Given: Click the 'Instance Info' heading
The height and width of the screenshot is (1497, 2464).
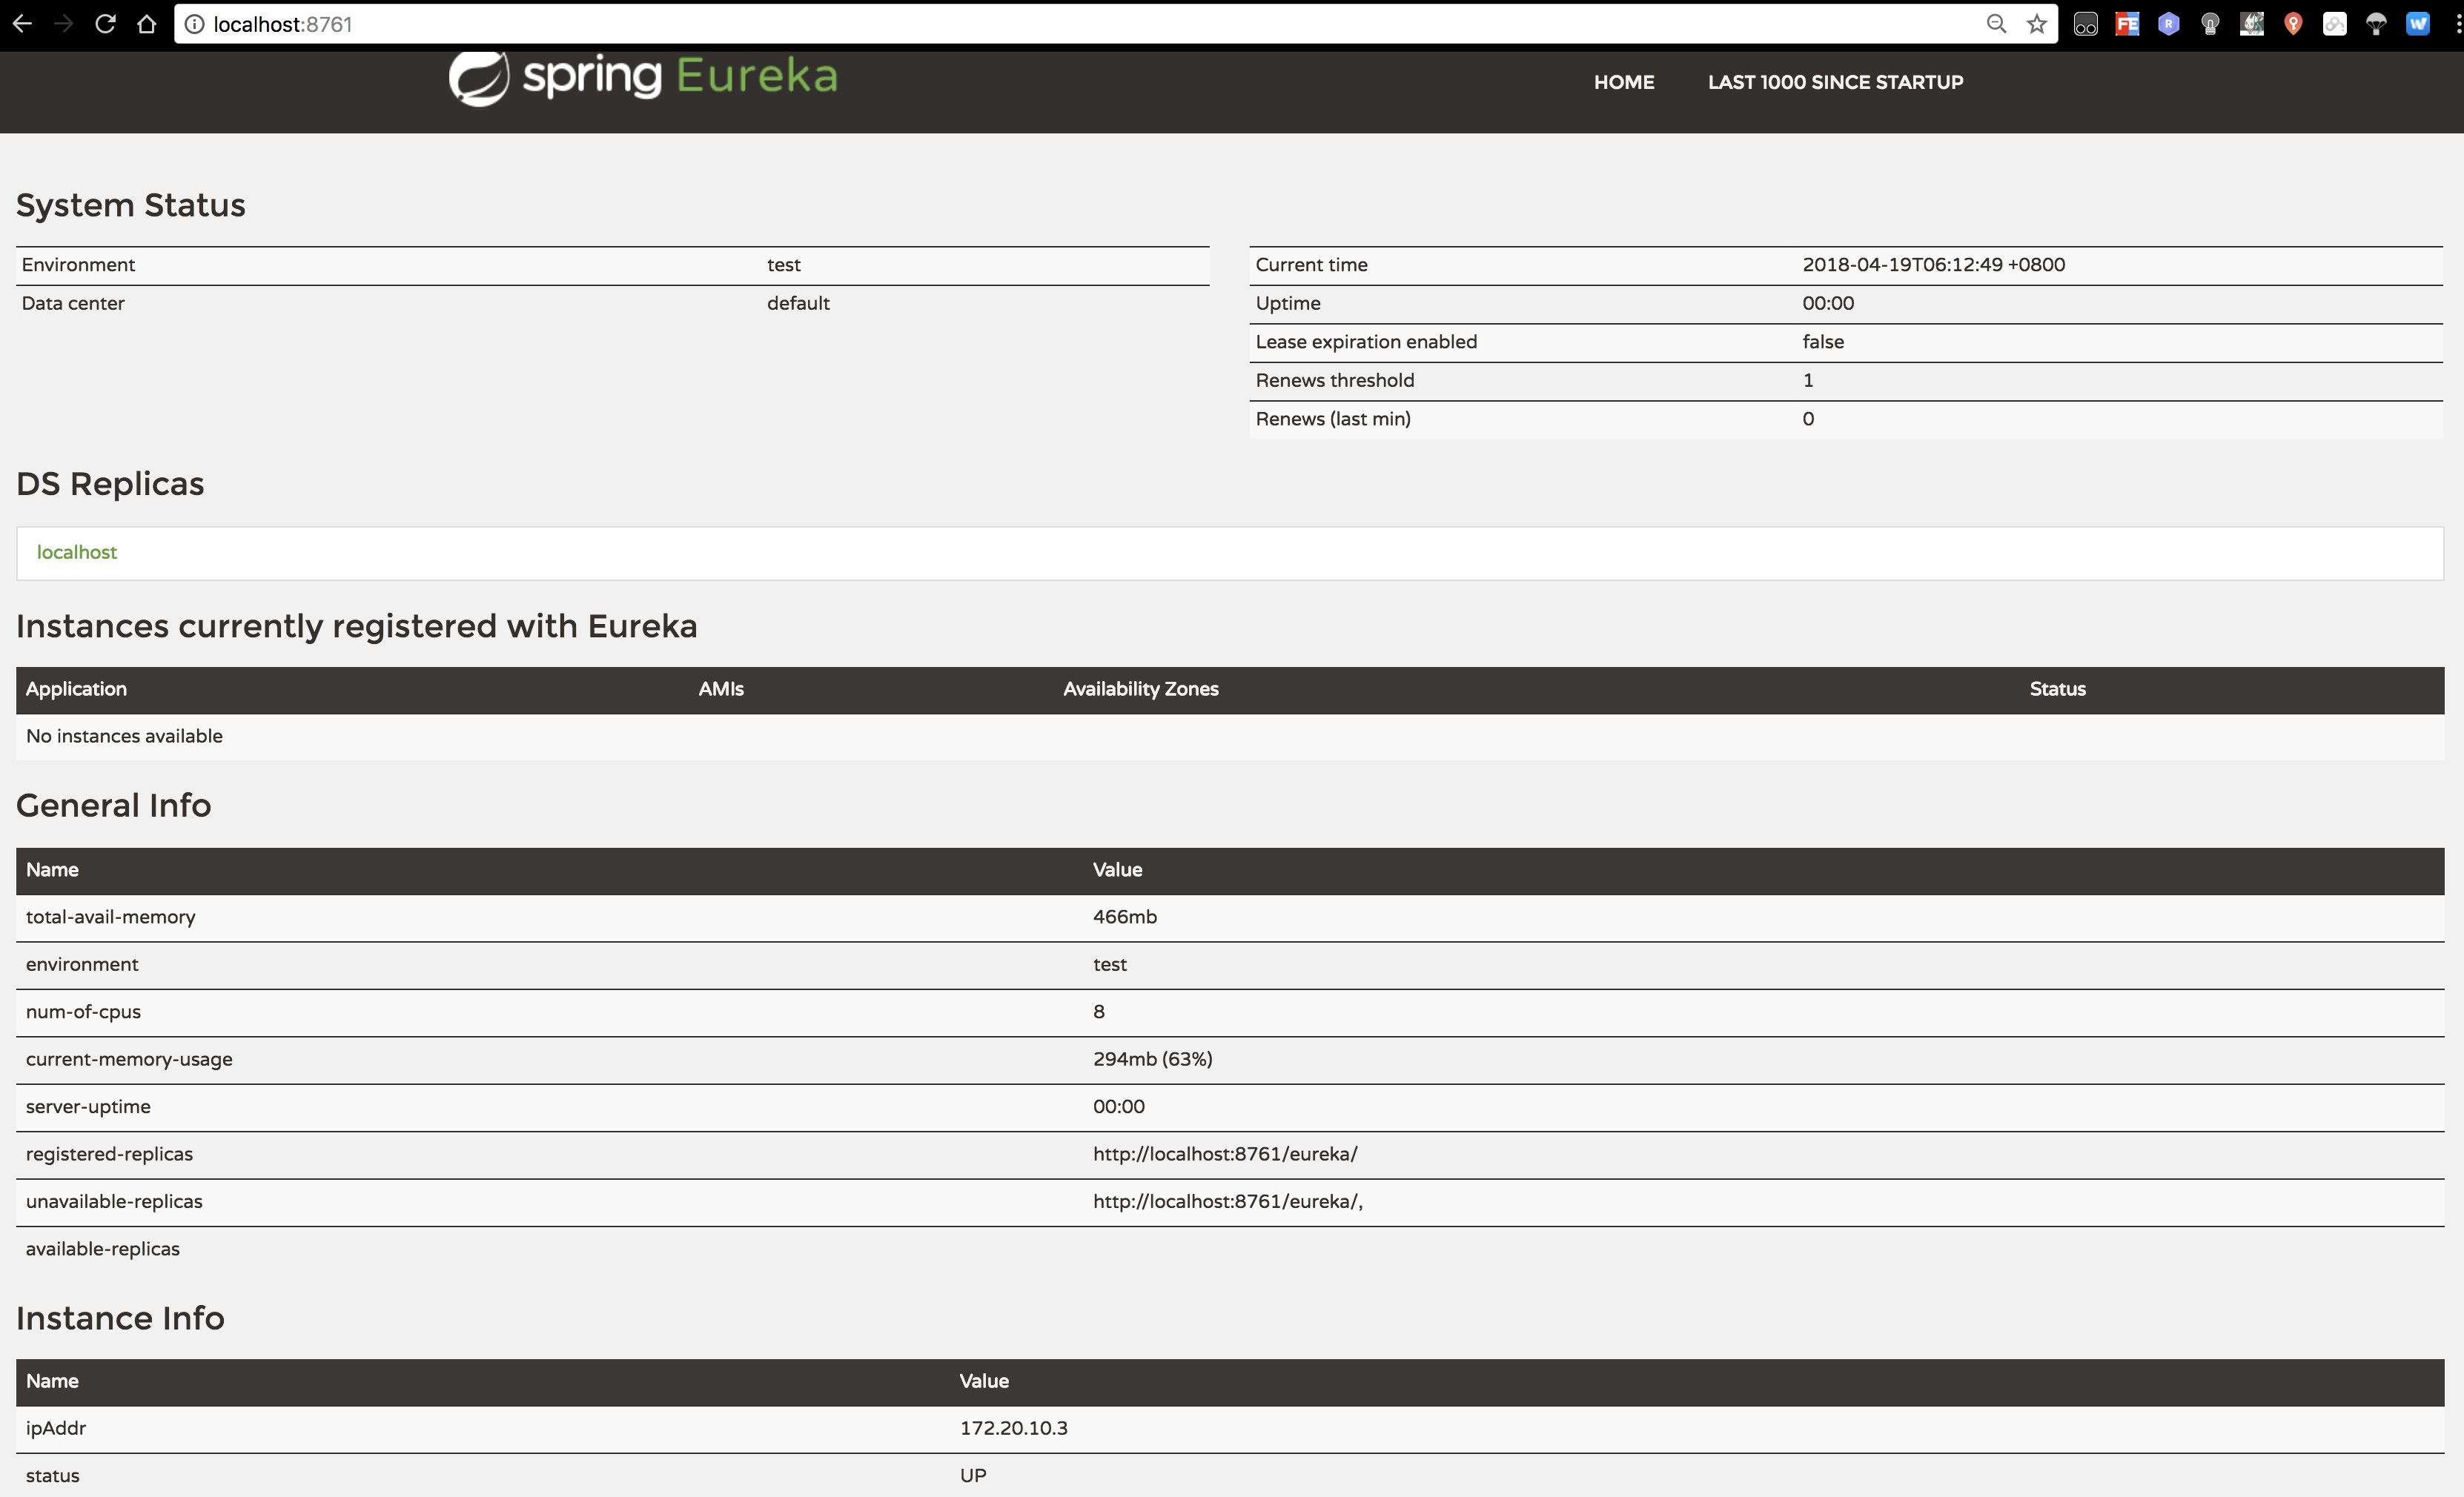Looking at the screenshot, I should click(x=120, y=1318).
